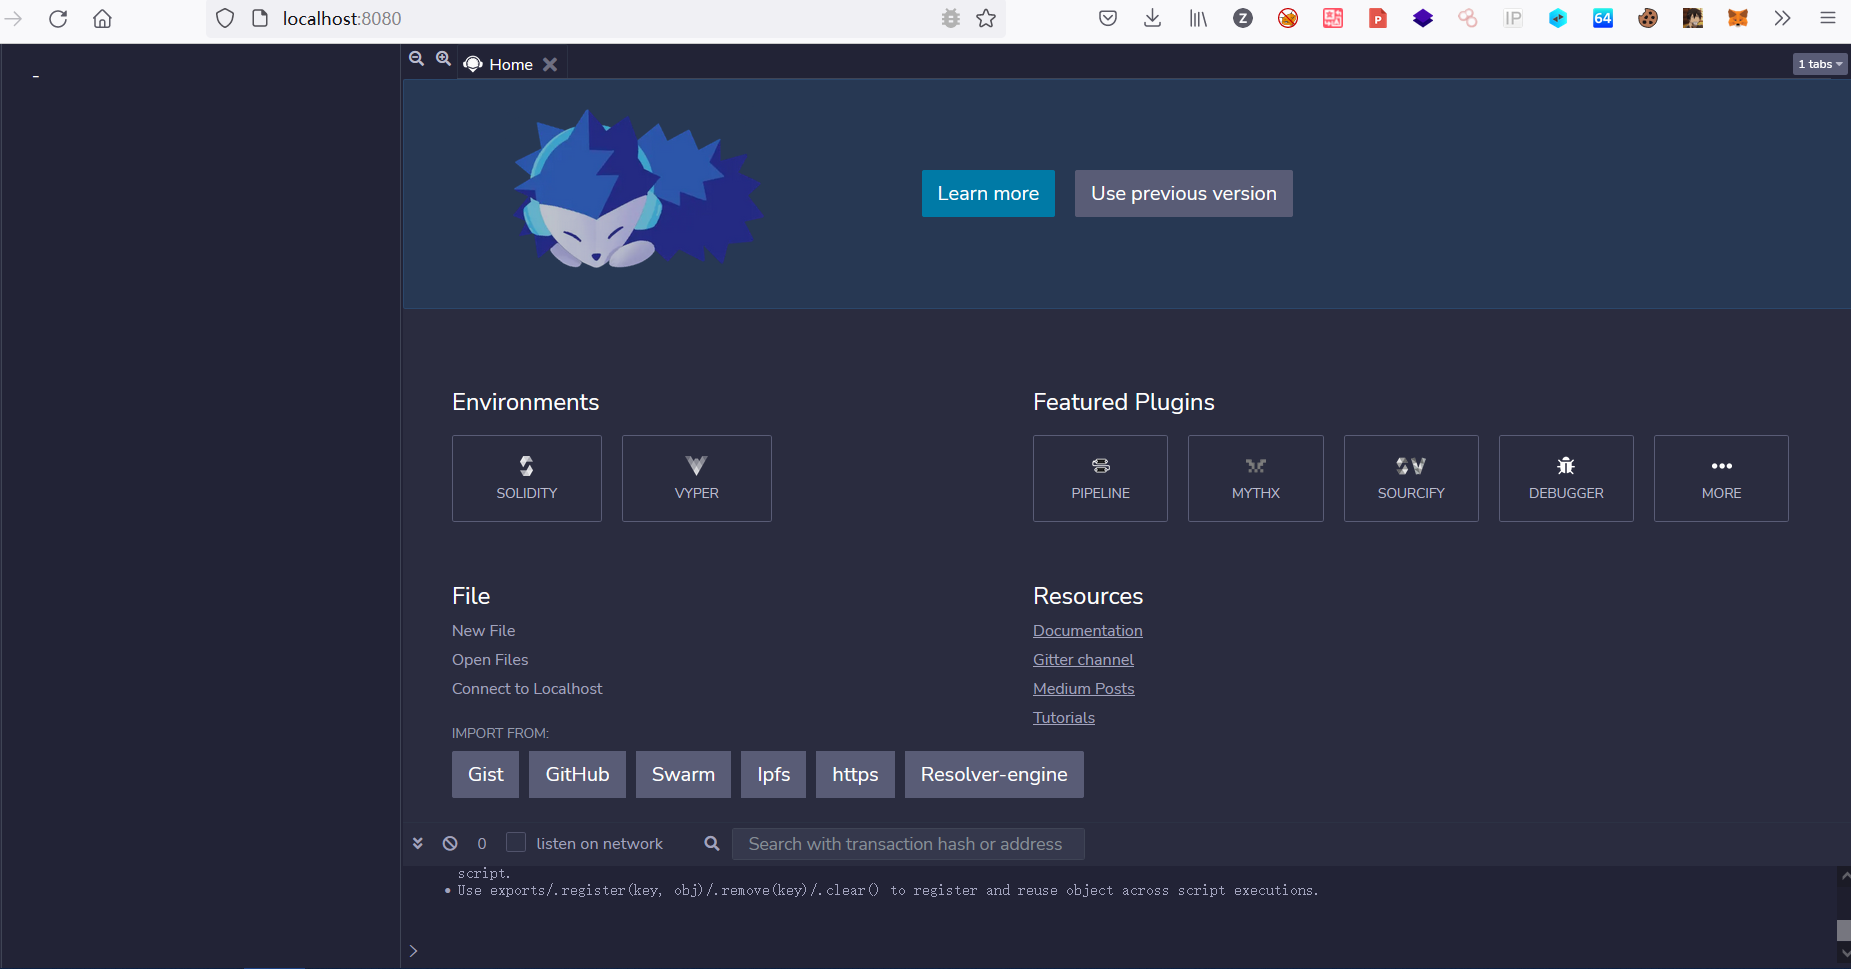1851x969 pixels.
Task: Clear the terminal console
Action: 450,844
